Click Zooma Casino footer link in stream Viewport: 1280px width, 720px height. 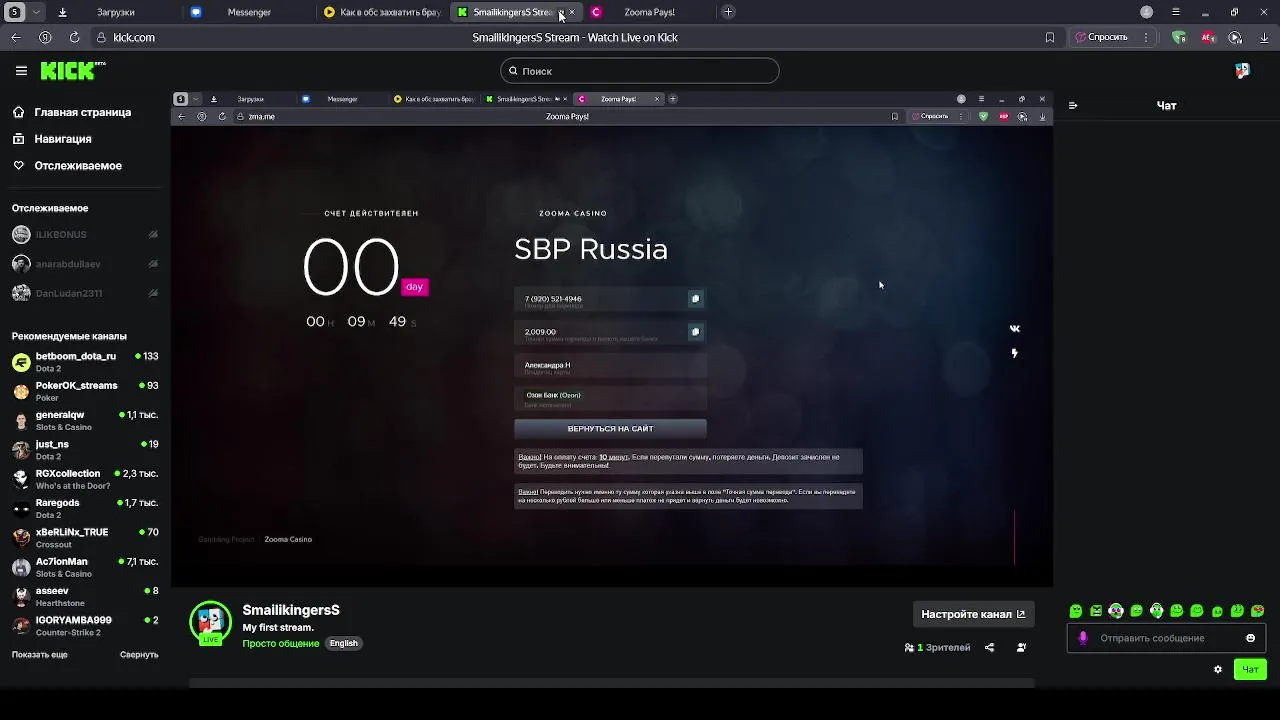[x=288, y=540]
